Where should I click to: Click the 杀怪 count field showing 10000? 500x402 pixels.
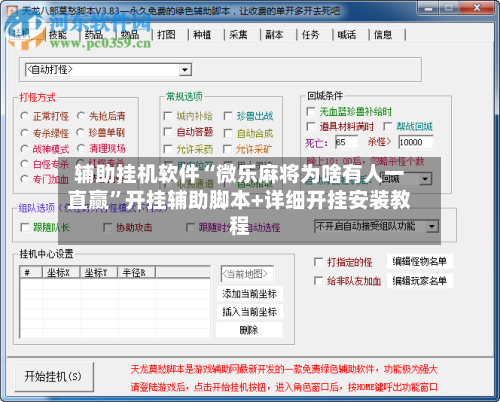(x=416, y=142)
